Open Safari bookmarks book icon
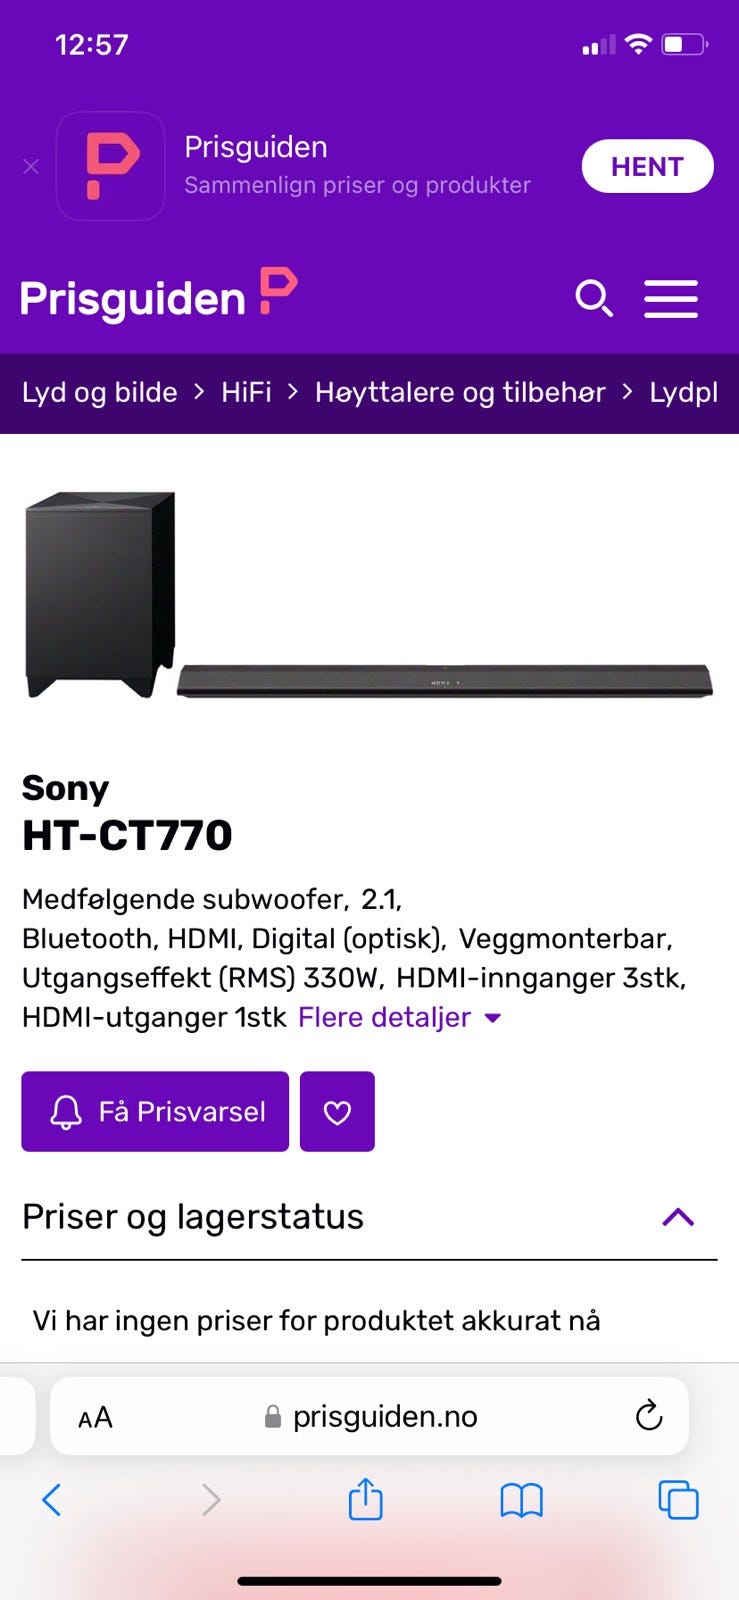 click(x=521, y=1500)
